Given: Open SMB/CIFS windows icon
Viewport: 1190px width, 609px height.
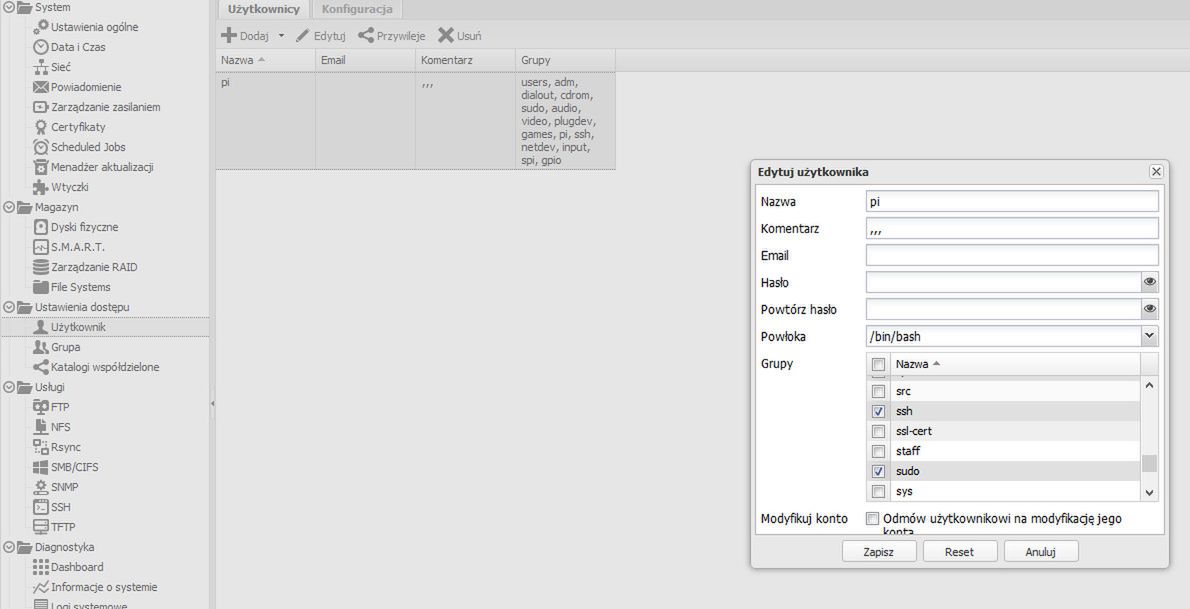Looking at the screenshot, I should 40,467.
